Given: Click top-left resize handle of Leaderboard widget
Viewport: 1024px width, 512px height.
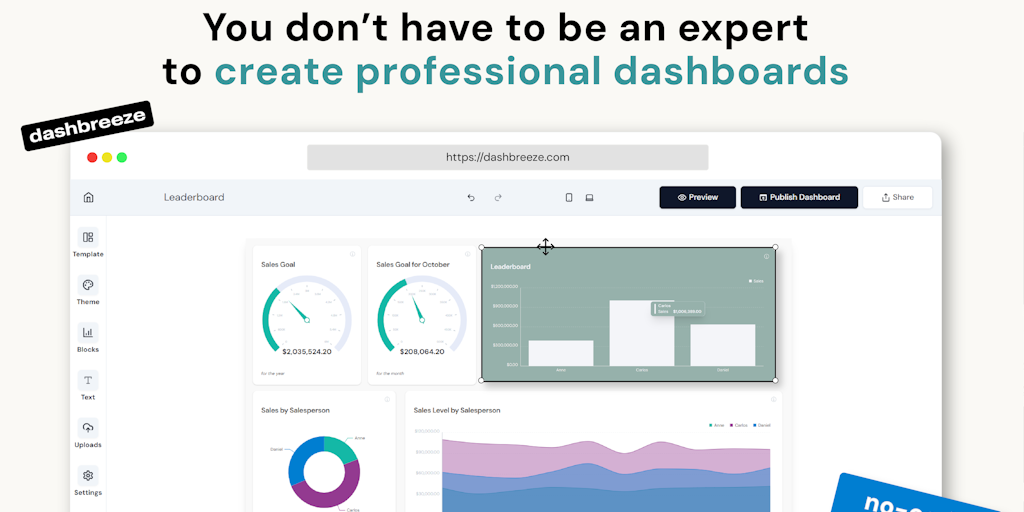Looking at the screenshot, I should click(482, 248).
